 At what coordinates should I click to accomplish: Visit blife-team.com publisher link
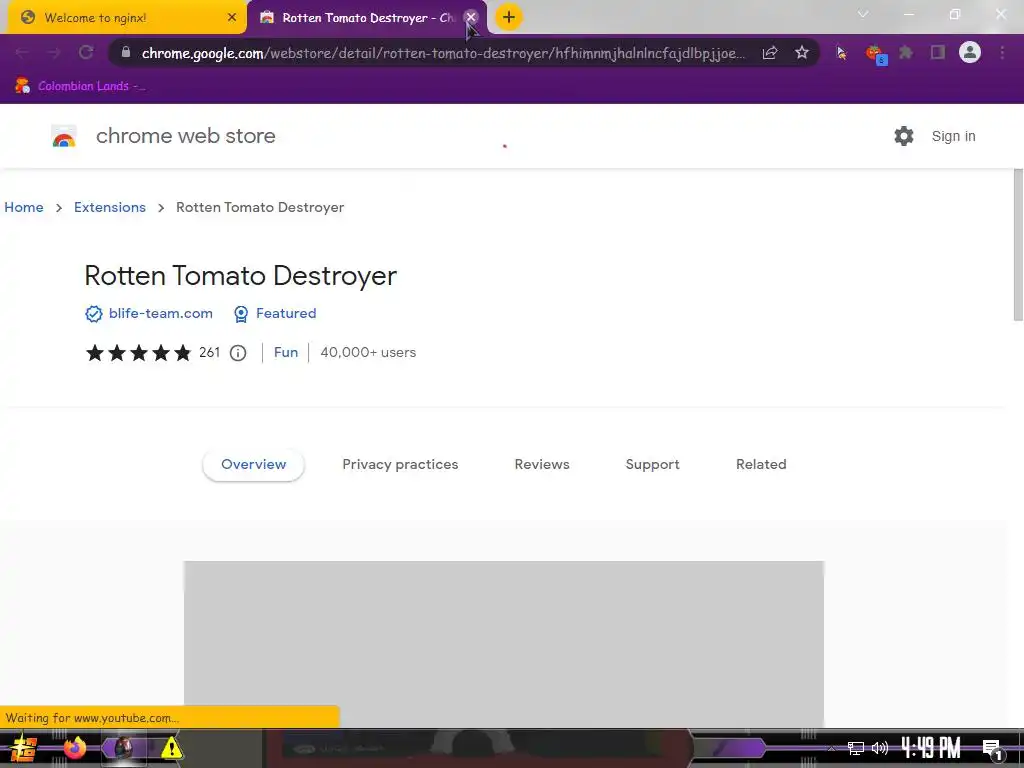161,313
